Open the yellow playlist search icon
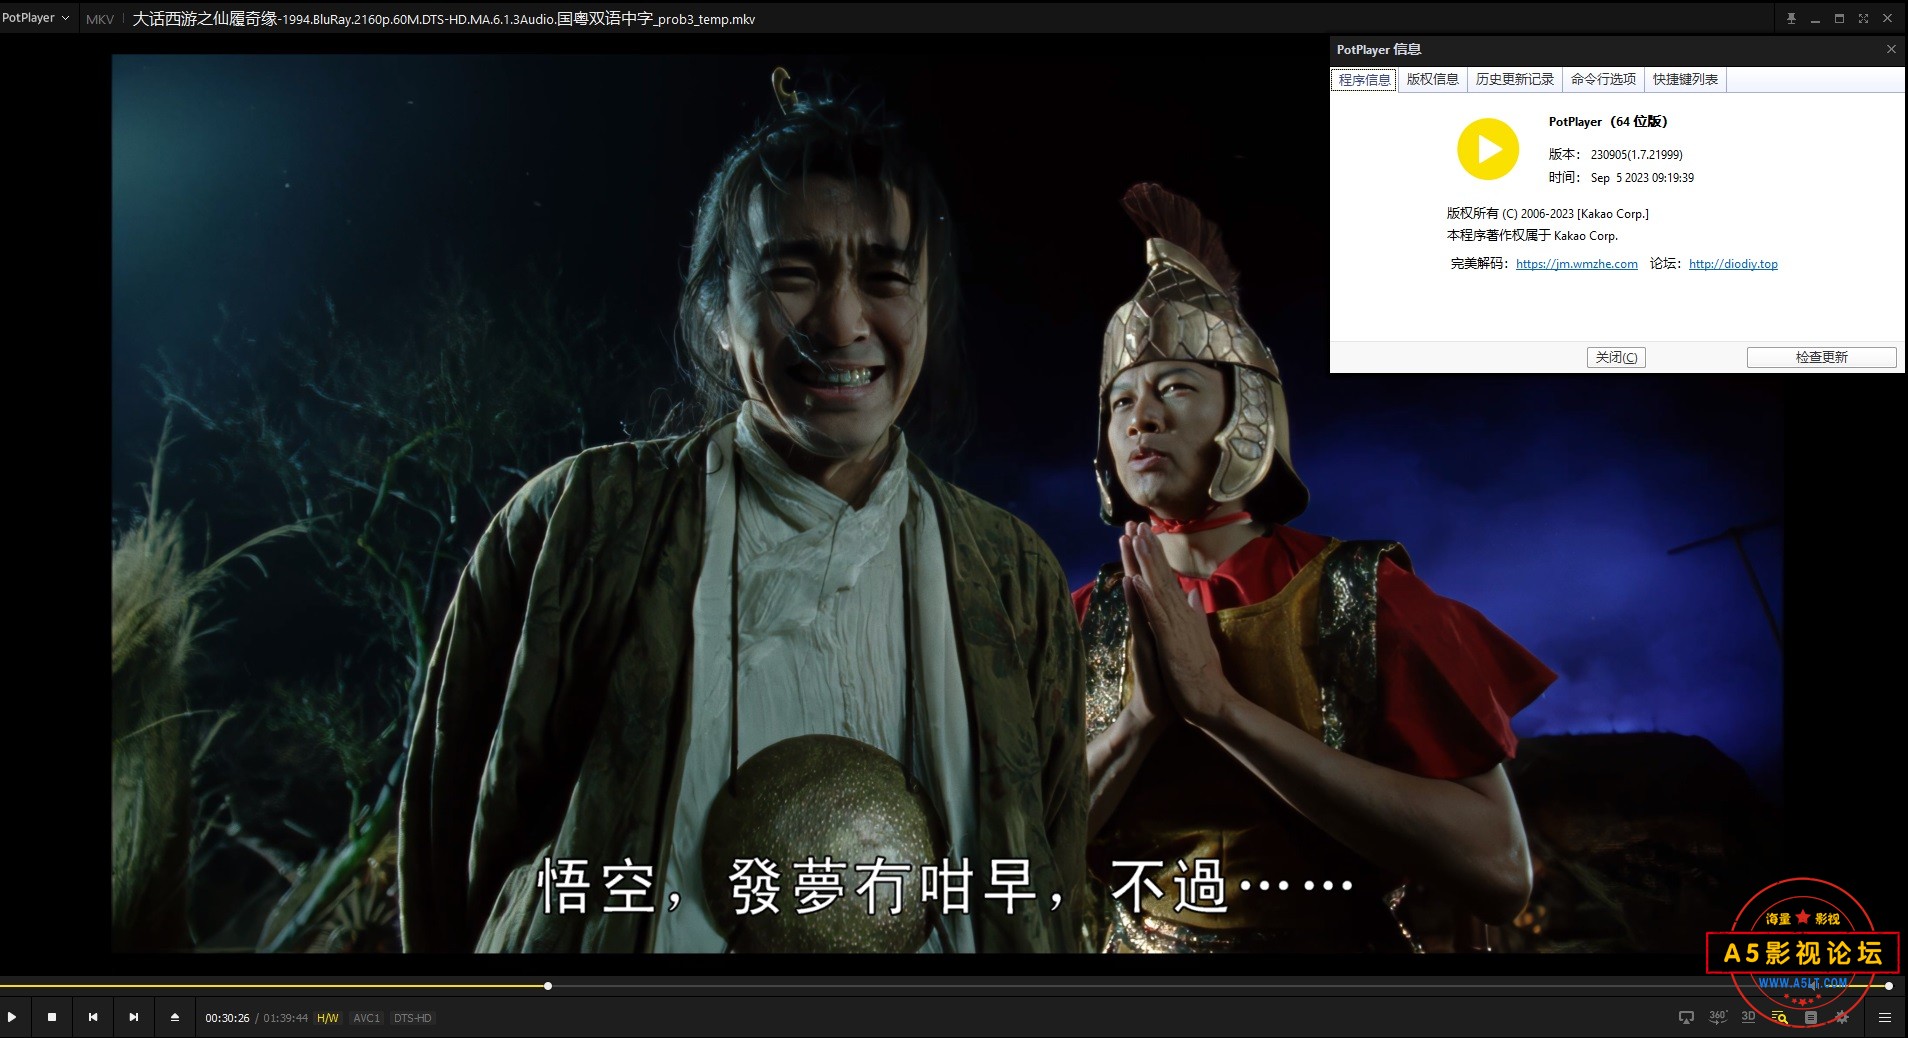 1779,1017
